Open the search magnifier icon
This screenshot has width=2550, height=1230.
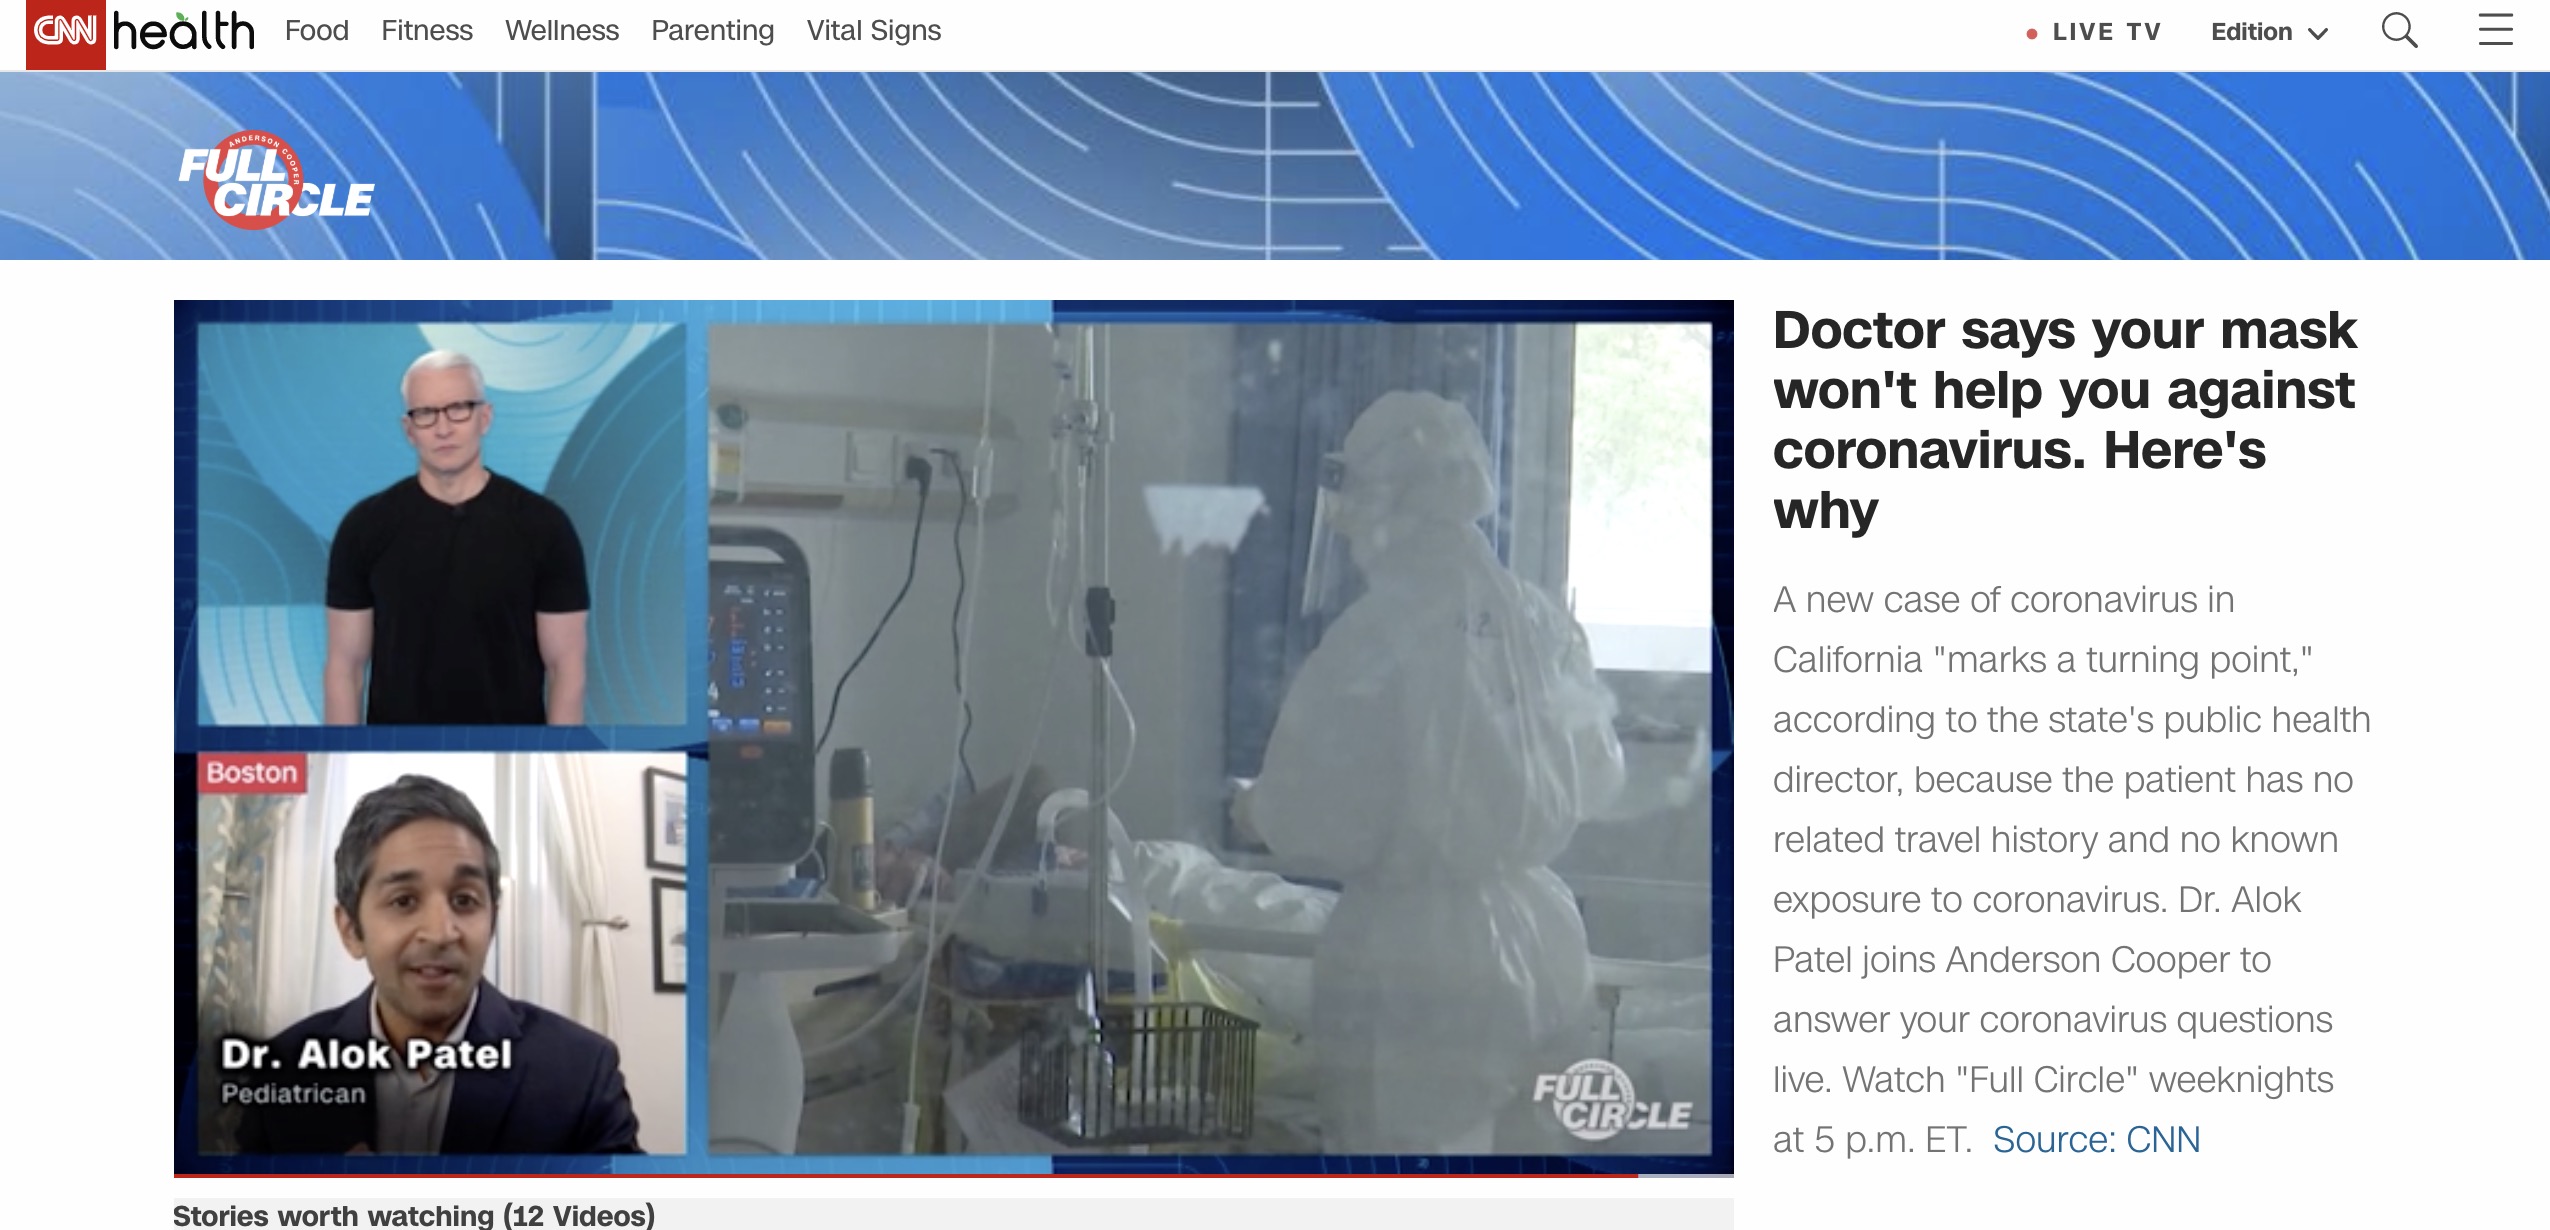click(2399, 31)
